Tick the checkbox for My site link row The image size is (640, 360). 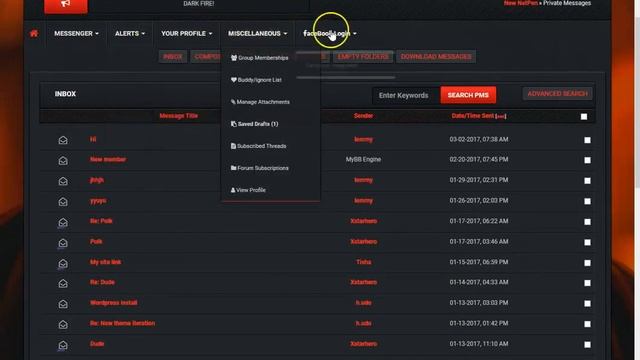(587, 263)
